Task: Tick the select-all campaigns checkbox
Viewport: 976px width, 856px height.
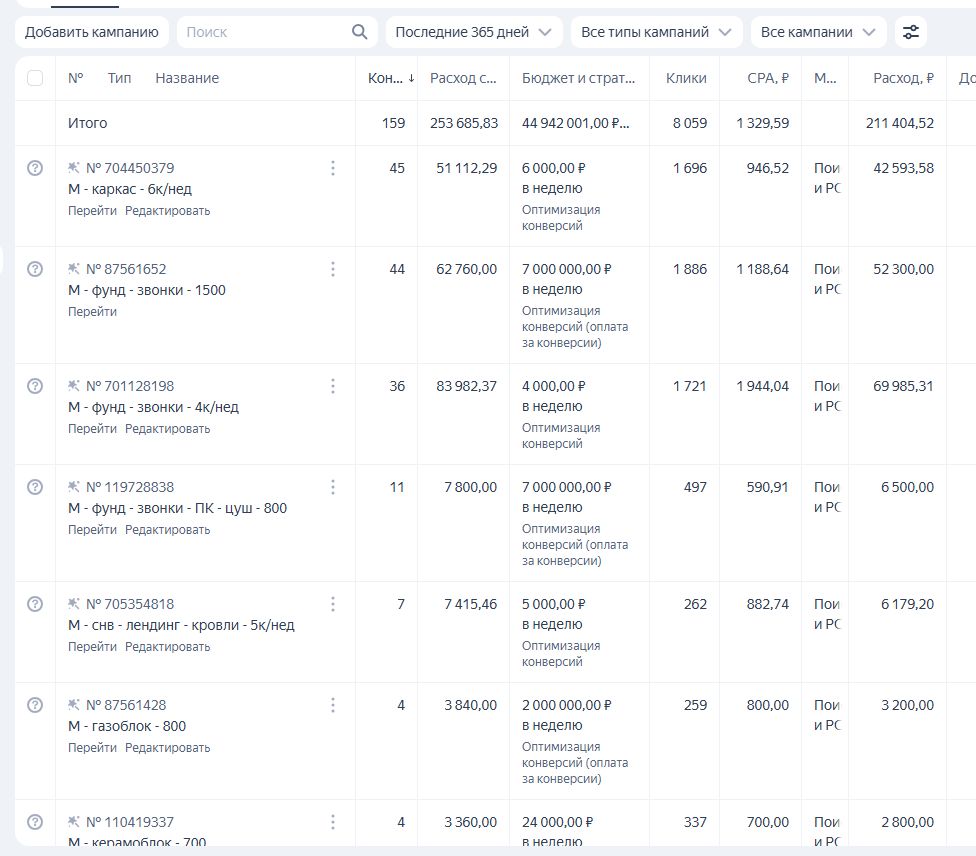Action: click(35, 78)
